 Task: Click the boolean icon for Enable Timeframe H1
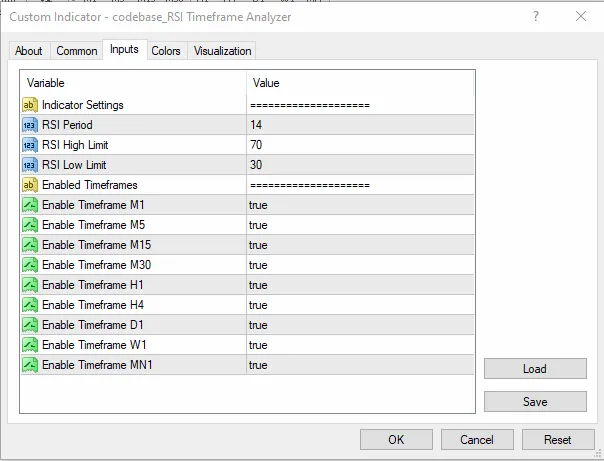point(30,285)
